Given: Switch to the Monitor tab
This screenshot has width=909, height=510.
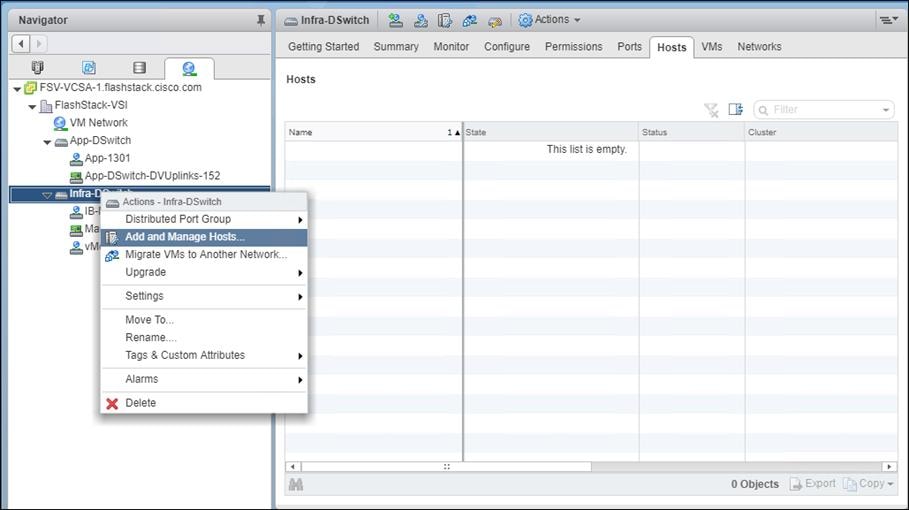Looking at the screenshot, I should point(451,46).
